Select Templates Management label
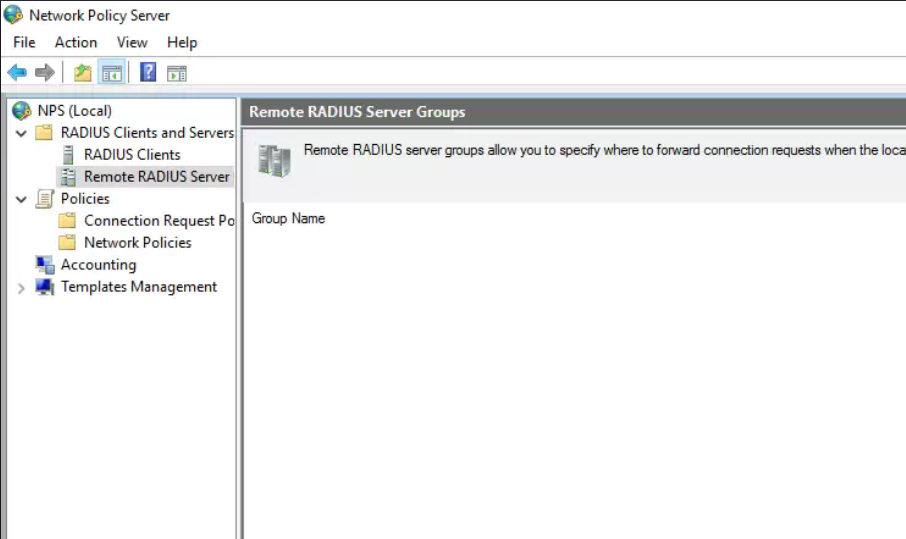The width and height of the screenshot is (906, 539). click(x=139, y=286)
